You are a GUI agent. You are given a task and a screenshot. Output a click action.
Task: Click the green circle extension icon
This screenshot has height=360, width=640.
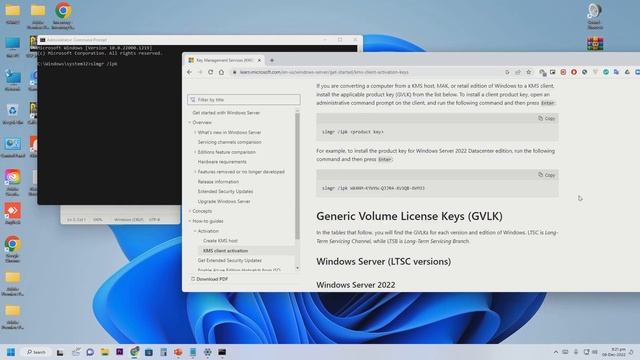click(606, 72)
